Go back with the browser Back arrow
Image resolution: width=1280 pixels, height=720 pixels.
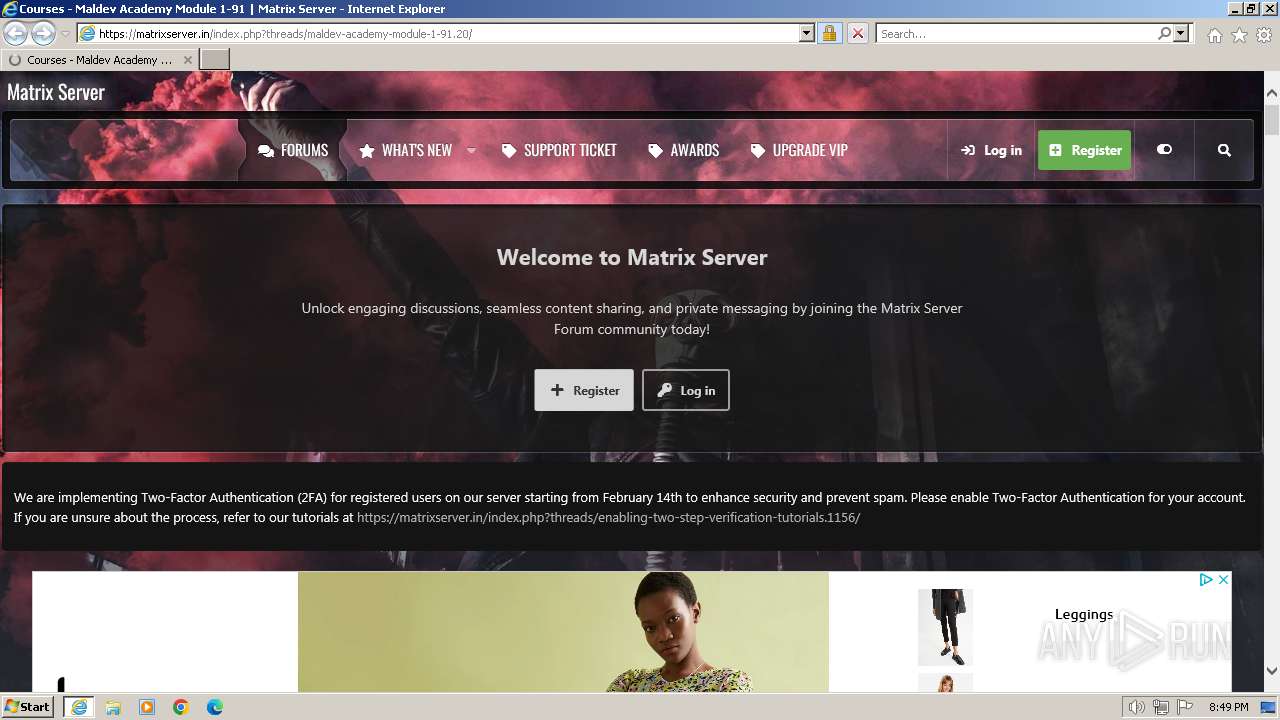pyautogui.click(x=16, y=33)
